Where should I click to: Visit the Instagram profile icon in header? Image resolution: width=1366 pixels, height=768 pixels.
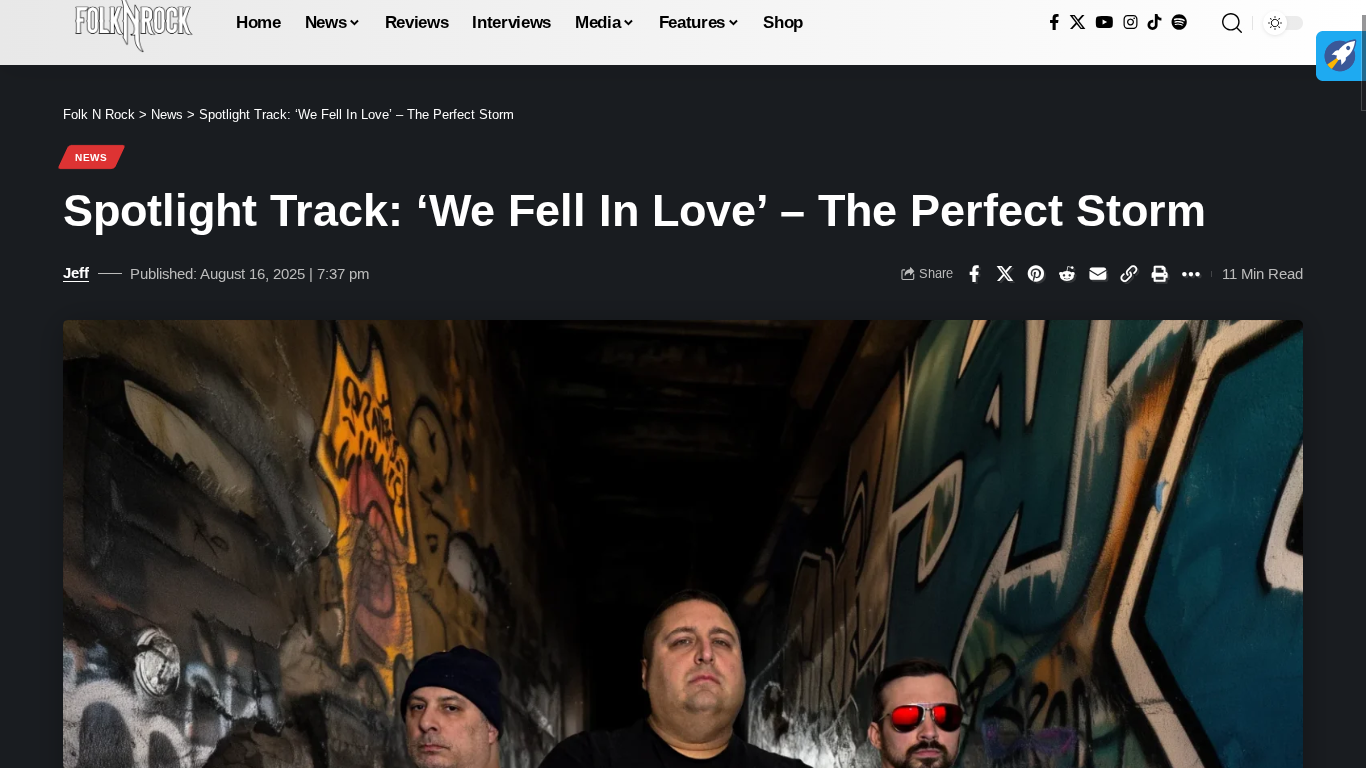coord(1130,22)
